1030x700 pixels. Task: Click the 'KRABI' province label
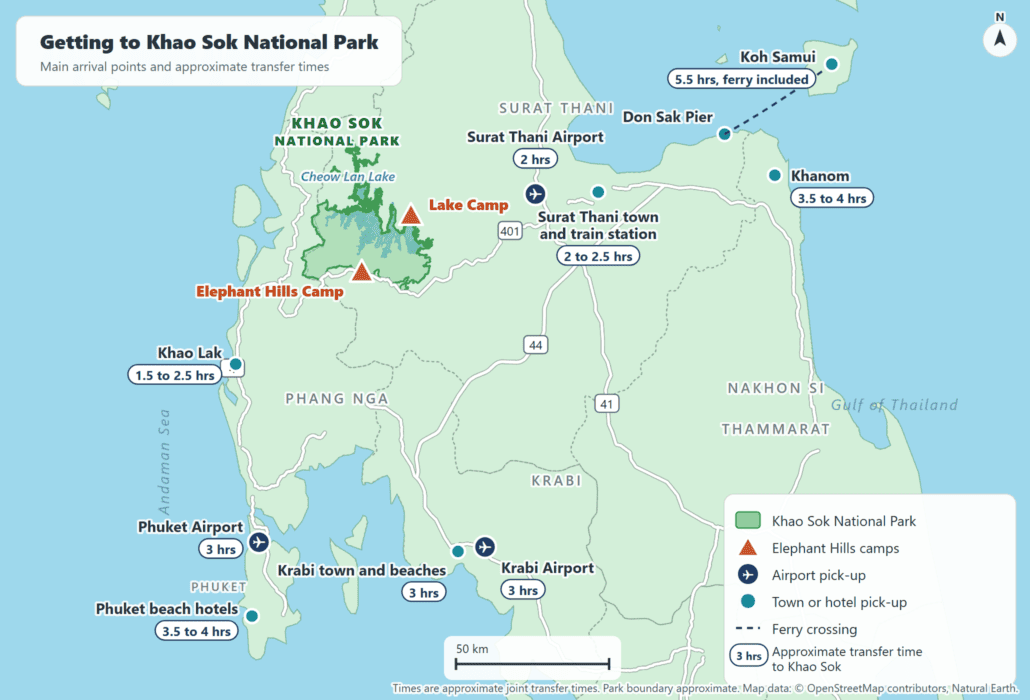point(556,481)
